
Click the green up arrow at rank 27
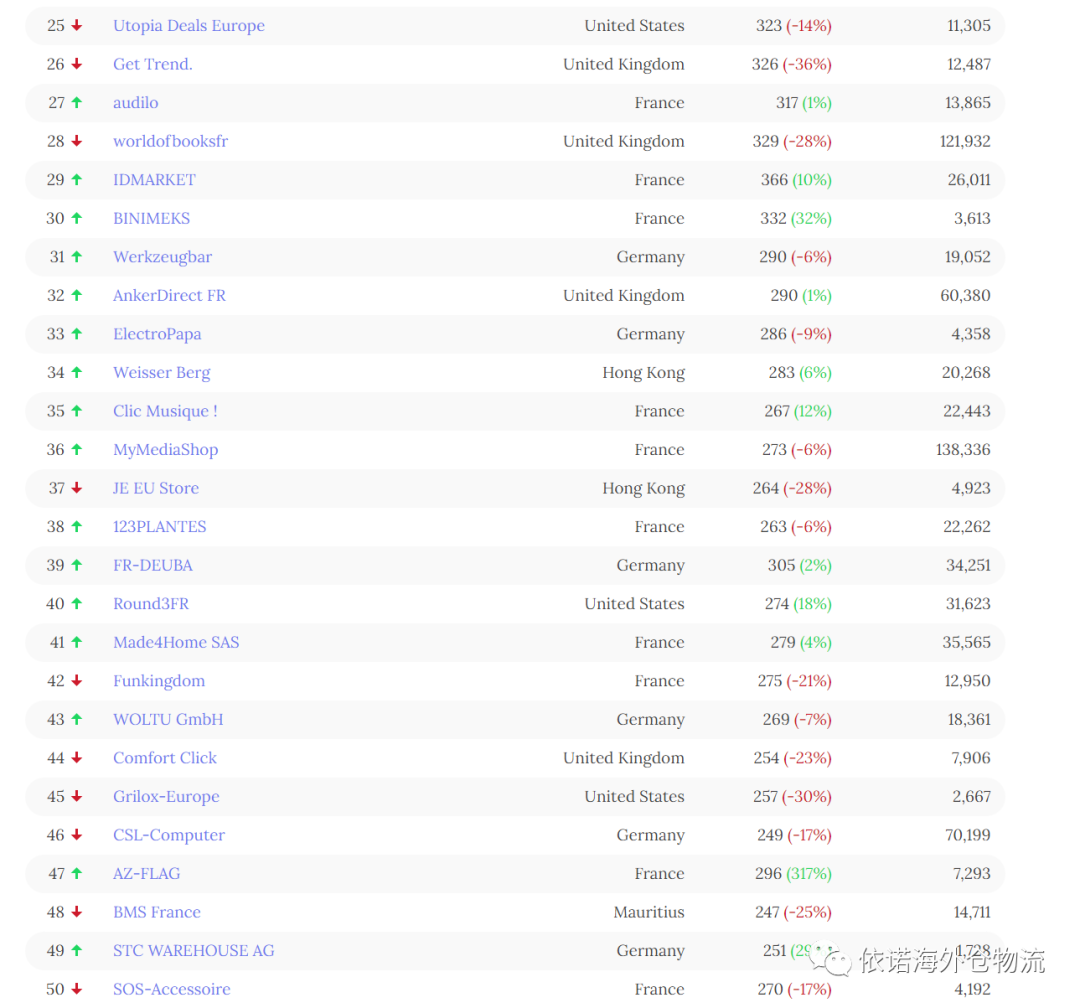76,103
